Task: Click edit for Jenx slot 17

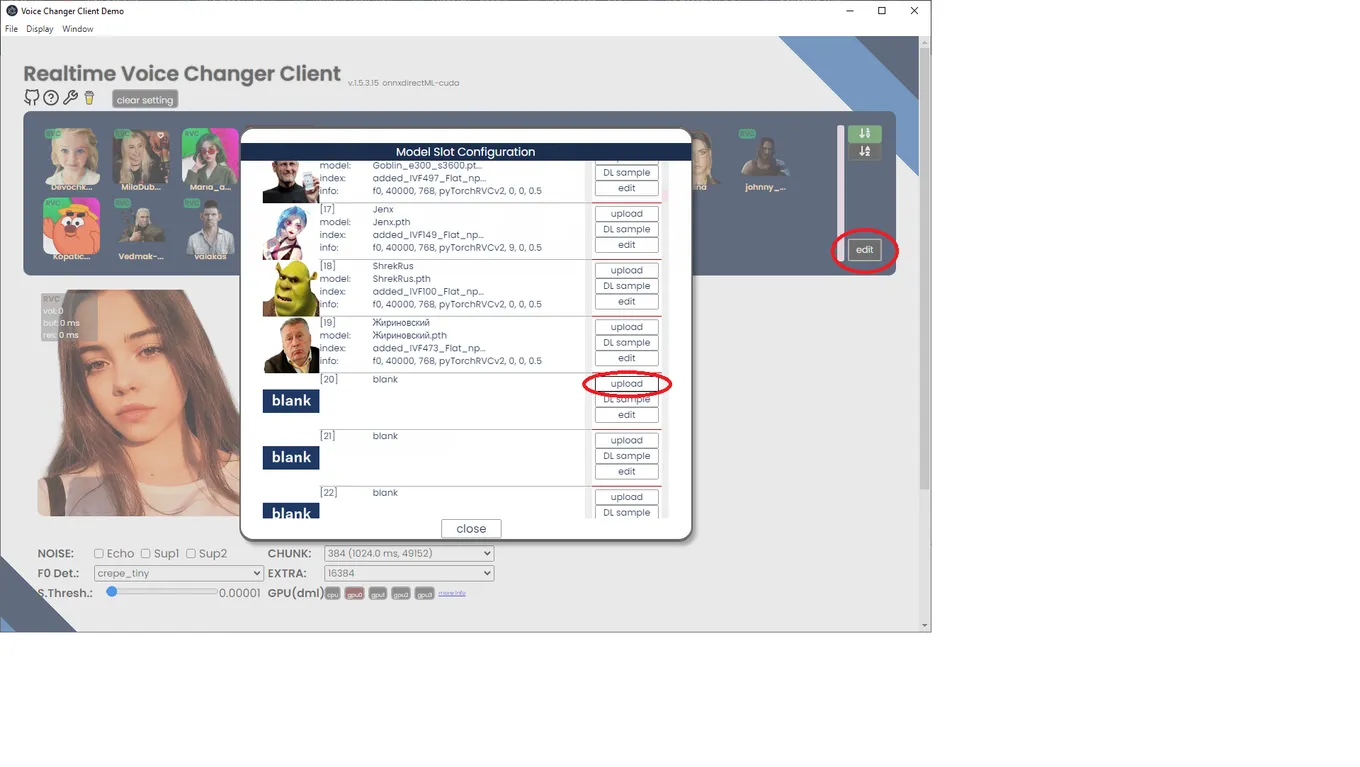Action: click(x=627, y=245)
